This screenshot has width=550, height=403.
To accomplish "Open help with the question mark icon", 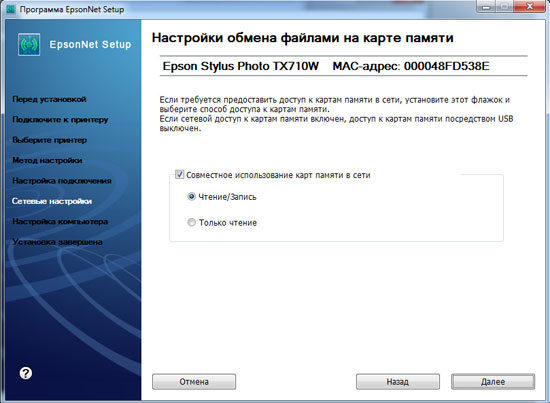I will (26, 373).
